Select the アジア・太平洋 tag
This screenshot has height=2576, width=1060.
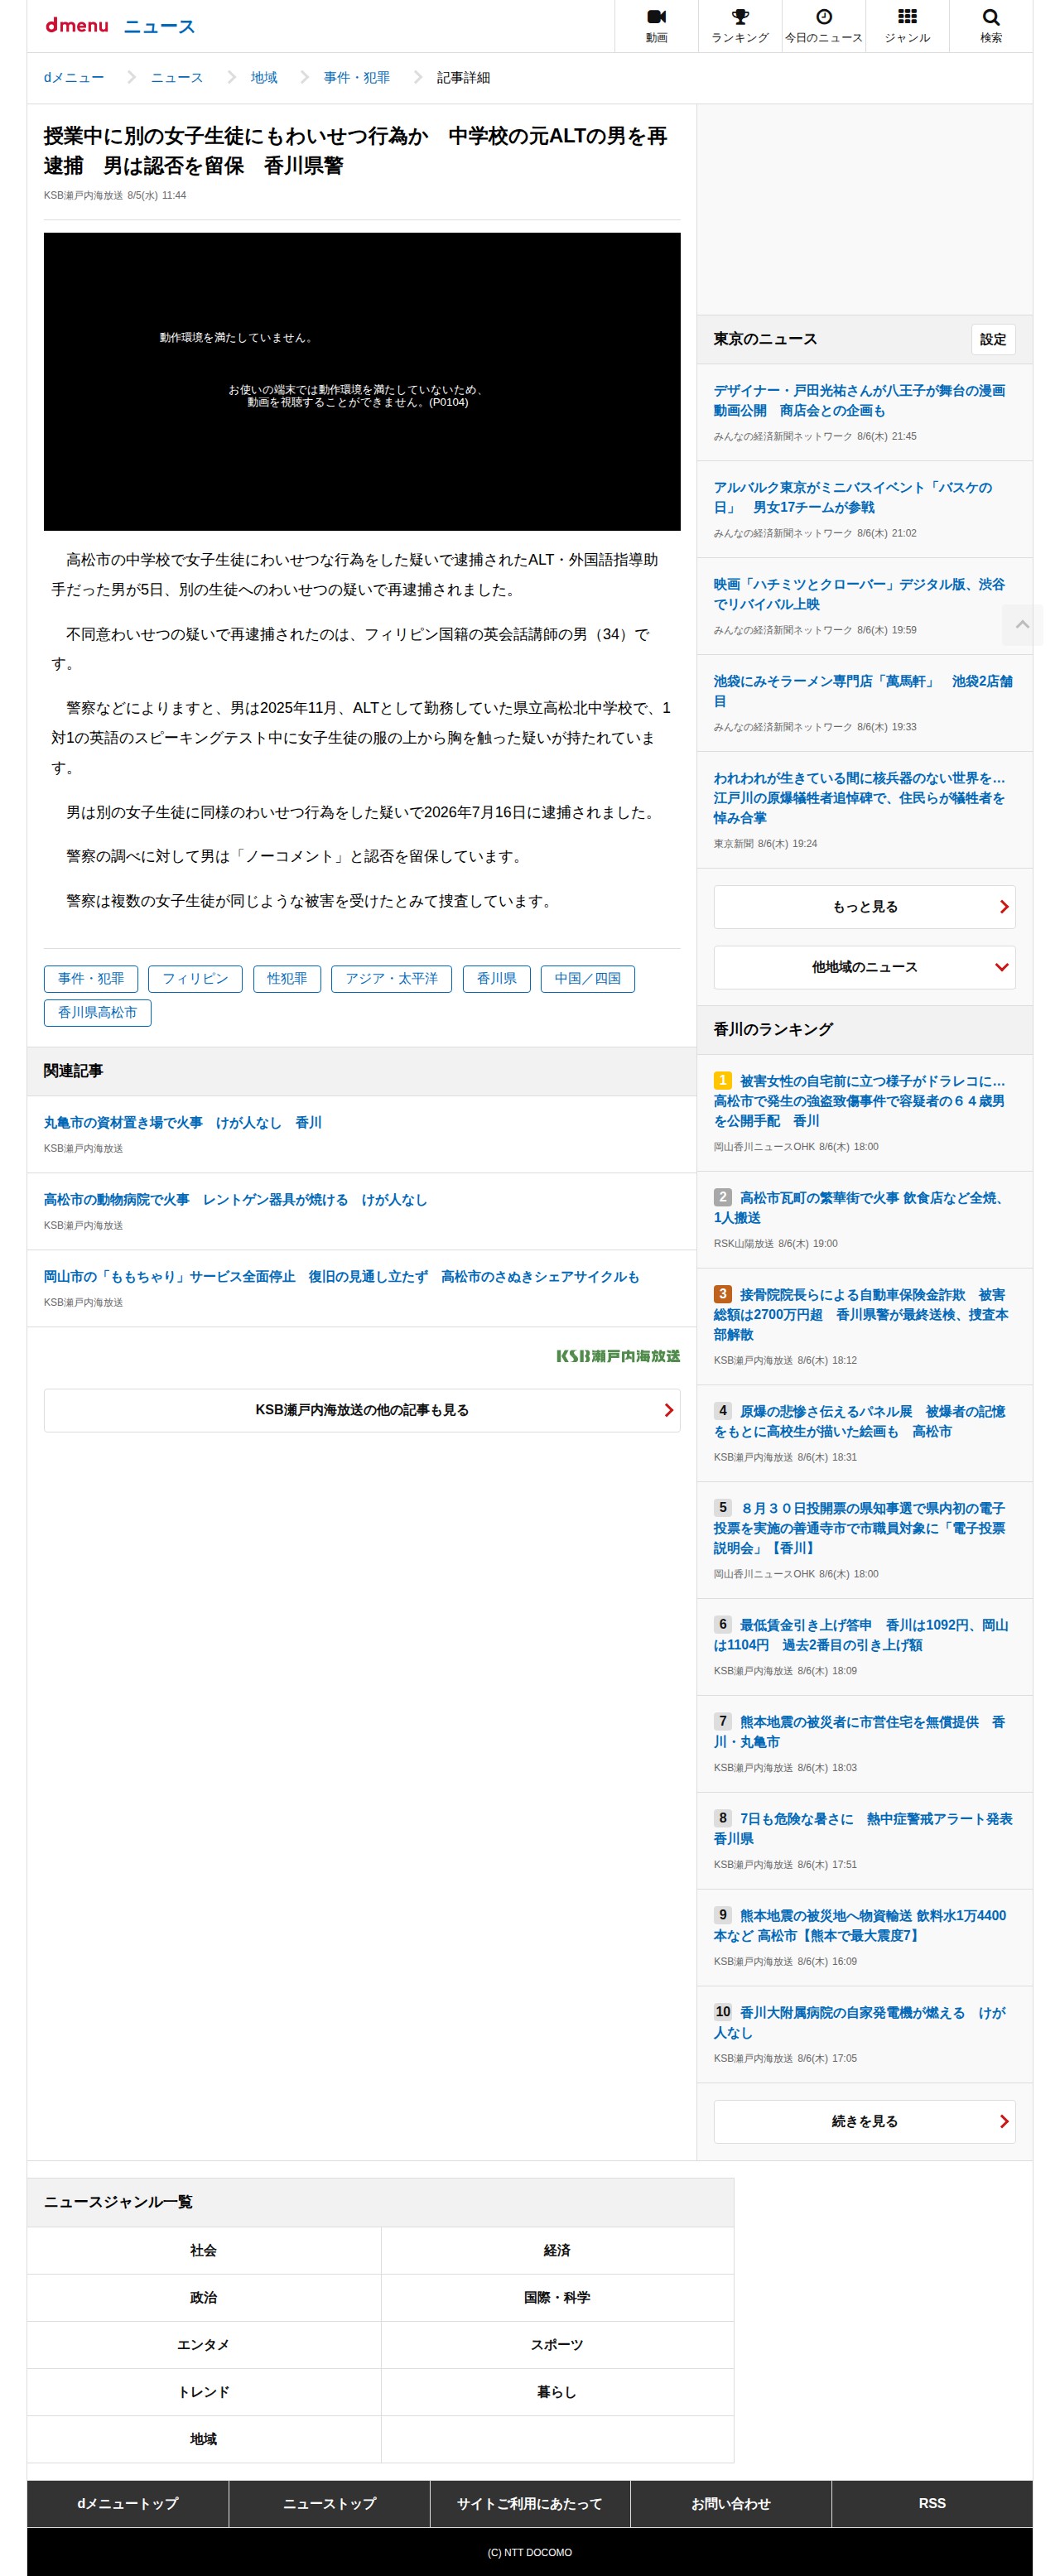pyautogui.click(x=391, y=978)
